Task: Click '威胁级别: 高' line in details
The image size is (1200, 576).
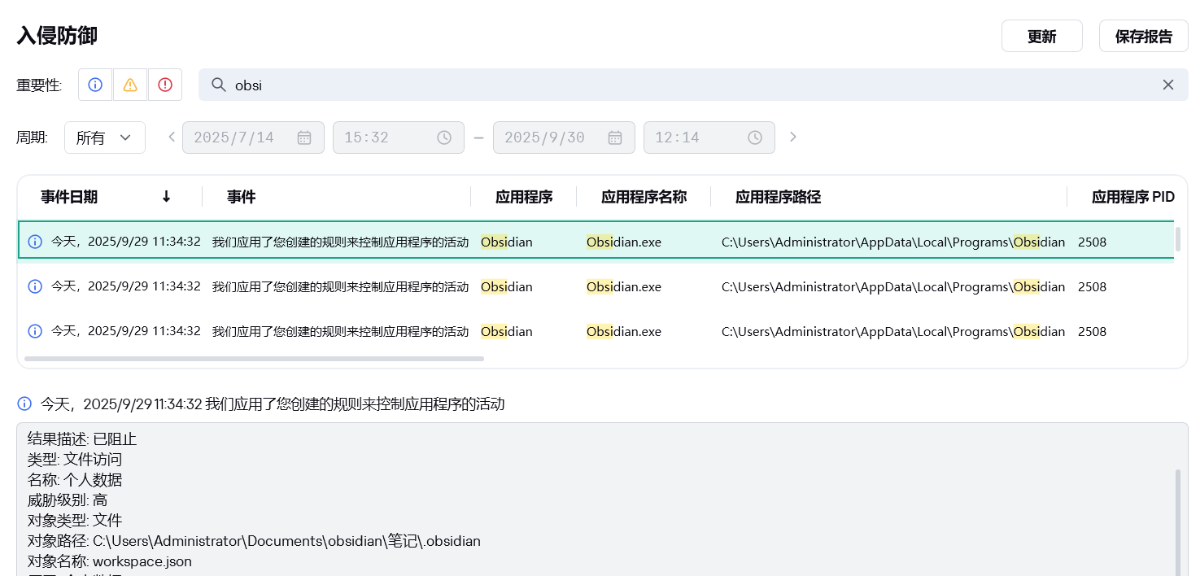Action: click(x=68, y=500)
